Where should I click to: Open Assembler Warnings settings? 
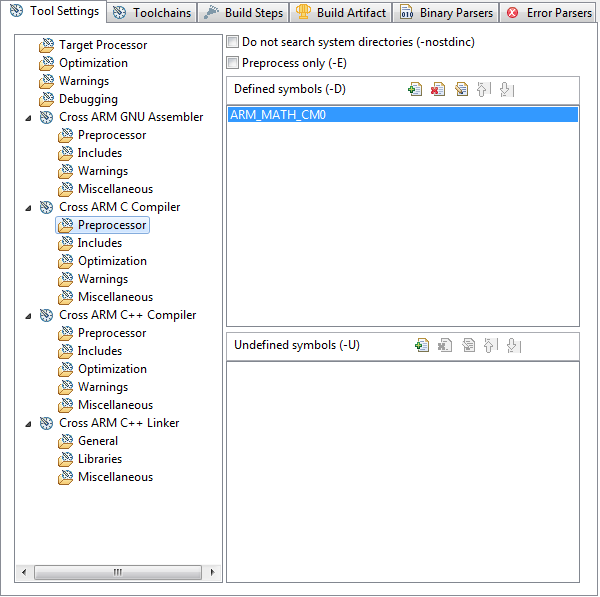pyautogui.click(x=93, y=171)
